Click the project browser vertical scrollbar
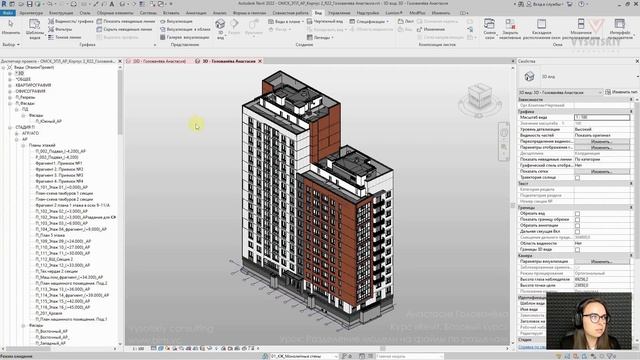Image resolution: width=640 pixels, height=360 pixels. tap(120, 102)
